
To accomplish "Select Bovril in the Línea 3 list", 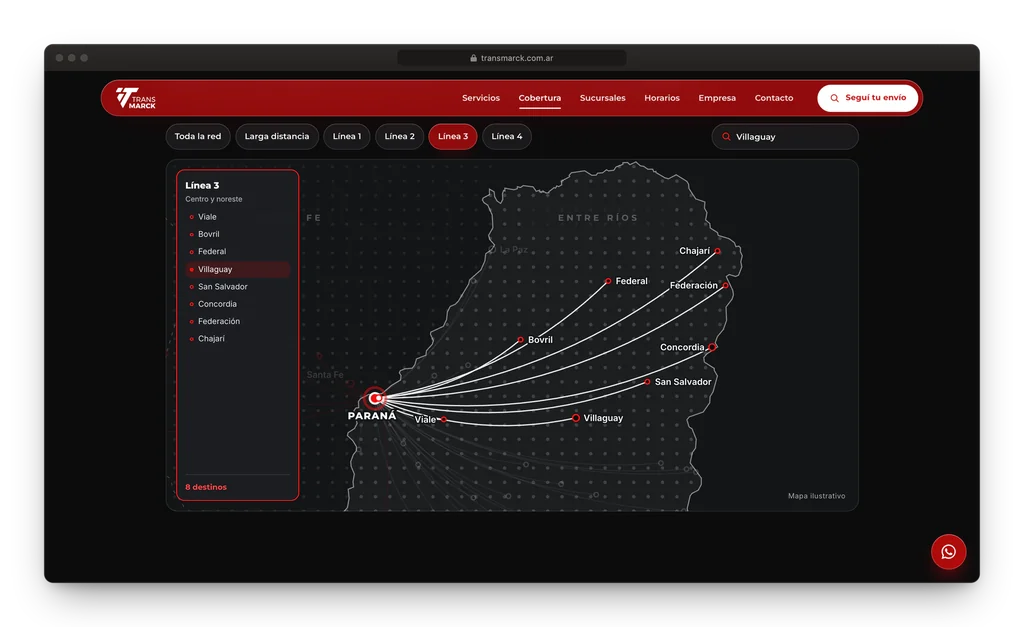I will (x=238, y=234).
